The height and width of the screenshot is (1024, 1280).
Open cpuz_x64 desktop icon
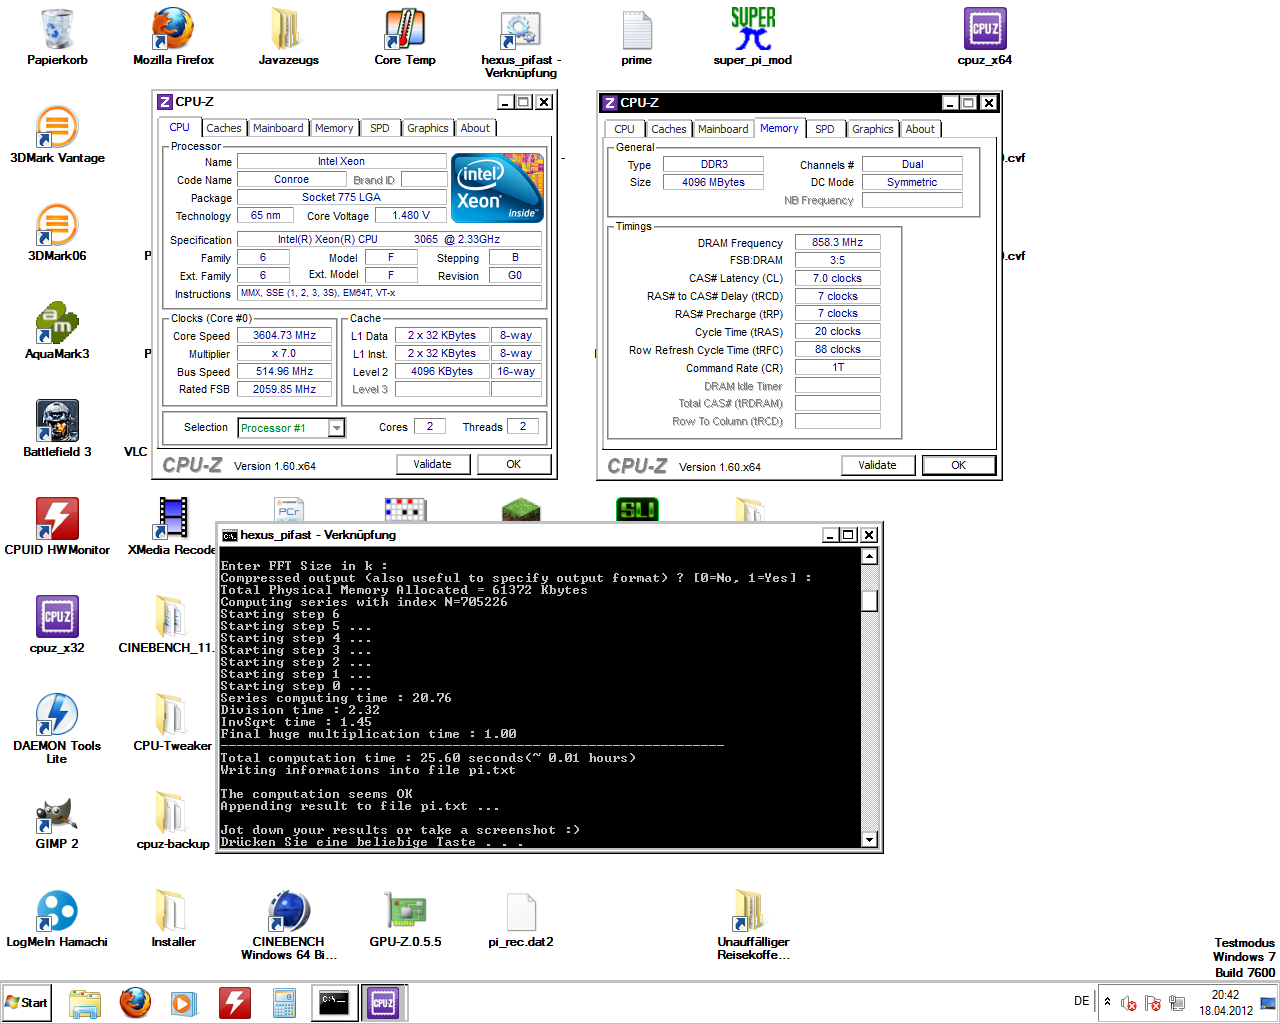point(984,37)
